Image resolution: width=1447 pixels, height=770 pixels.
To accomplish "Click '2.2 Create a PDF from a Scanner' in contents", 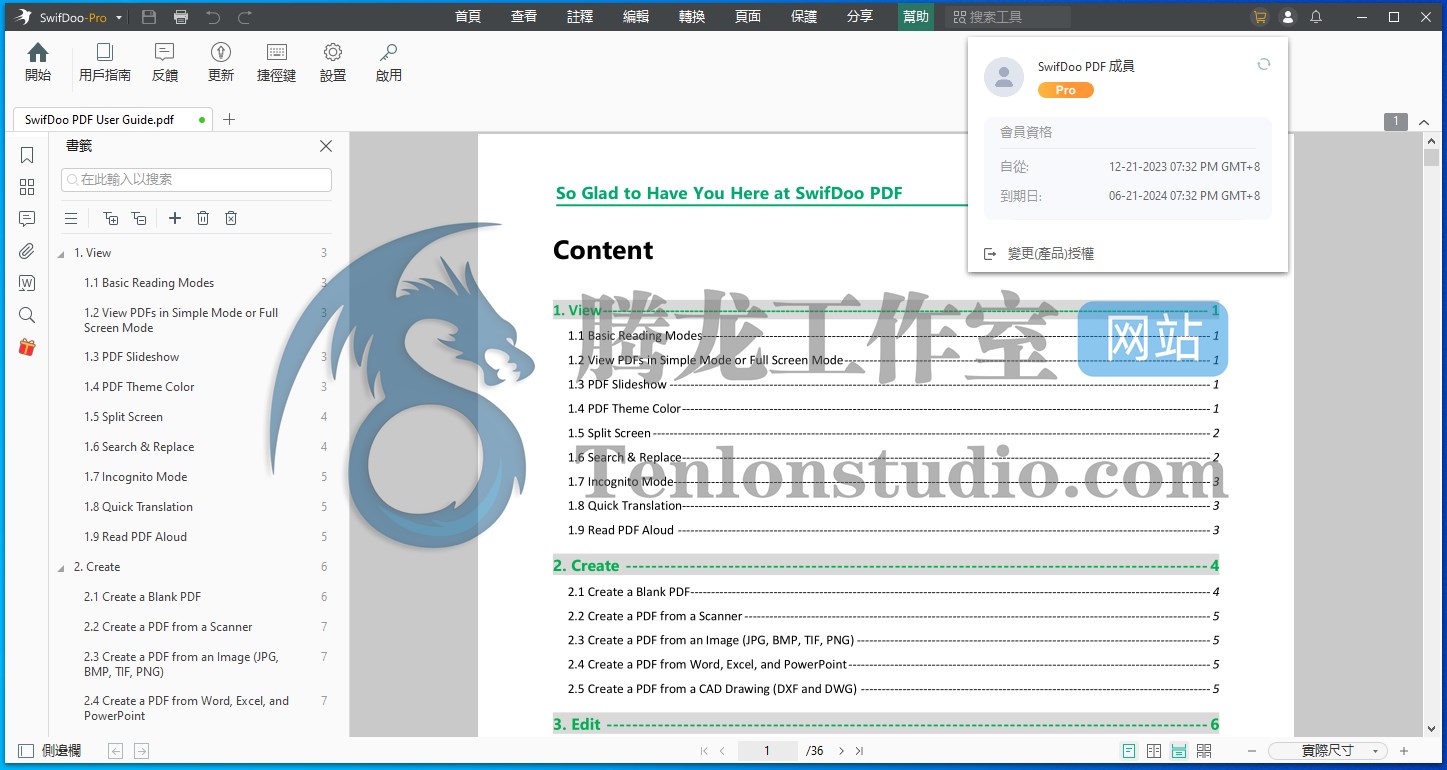I will [655, 616].
